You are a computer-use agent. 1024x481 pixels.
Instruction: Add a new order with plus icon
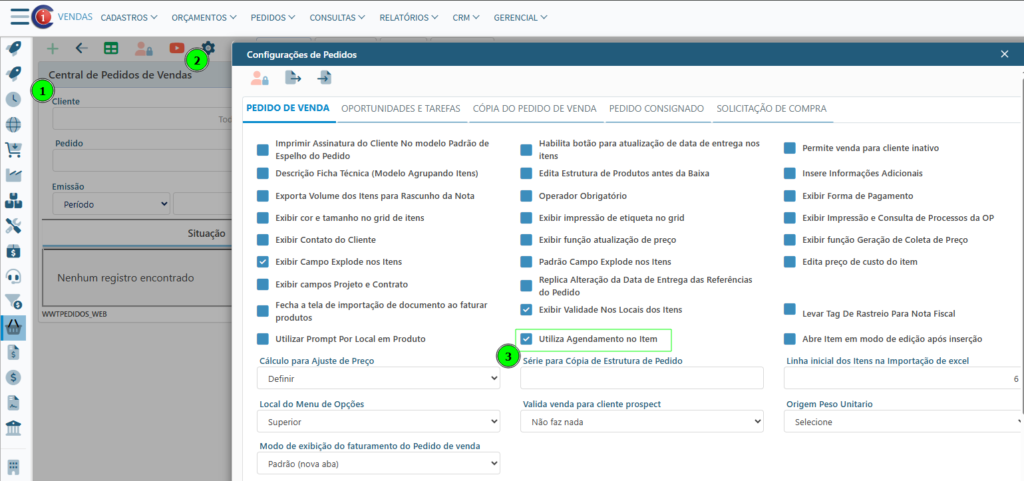53,48
